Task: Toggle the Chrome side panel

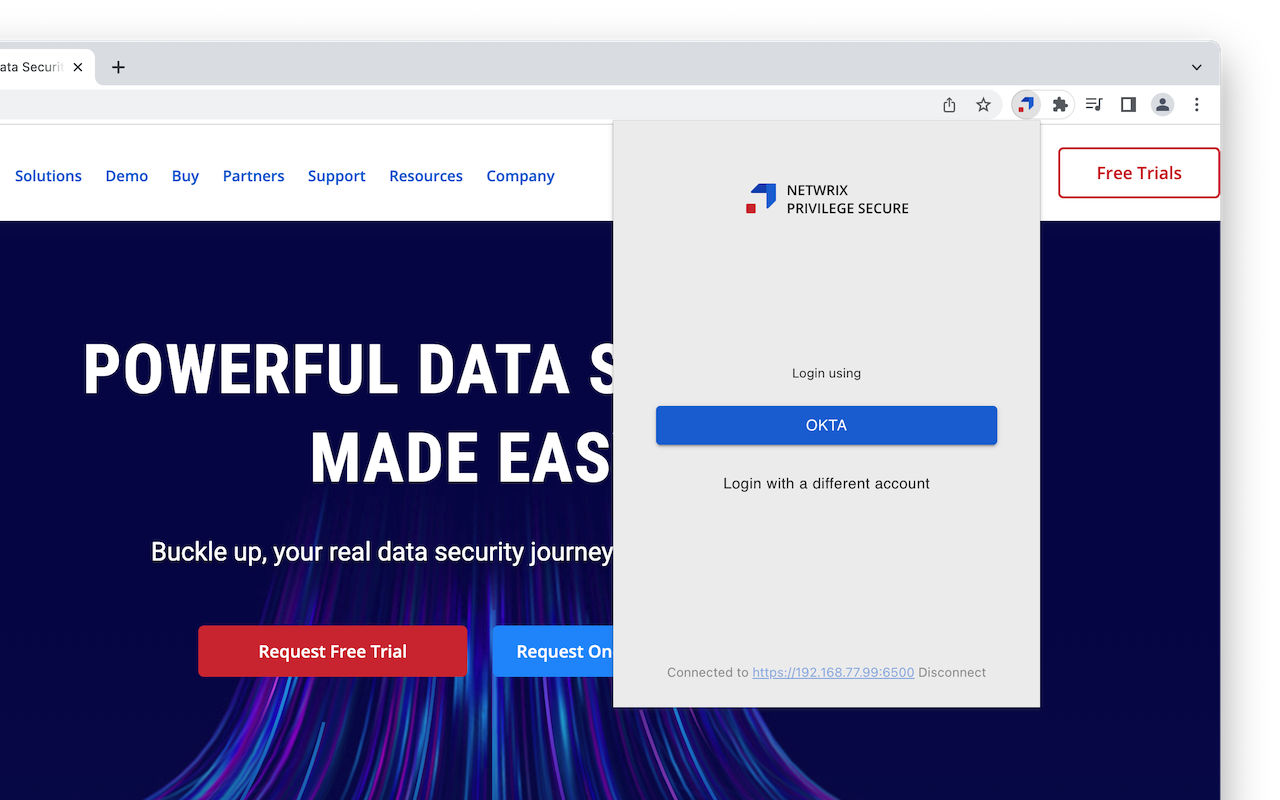Action: [1128, 104]
